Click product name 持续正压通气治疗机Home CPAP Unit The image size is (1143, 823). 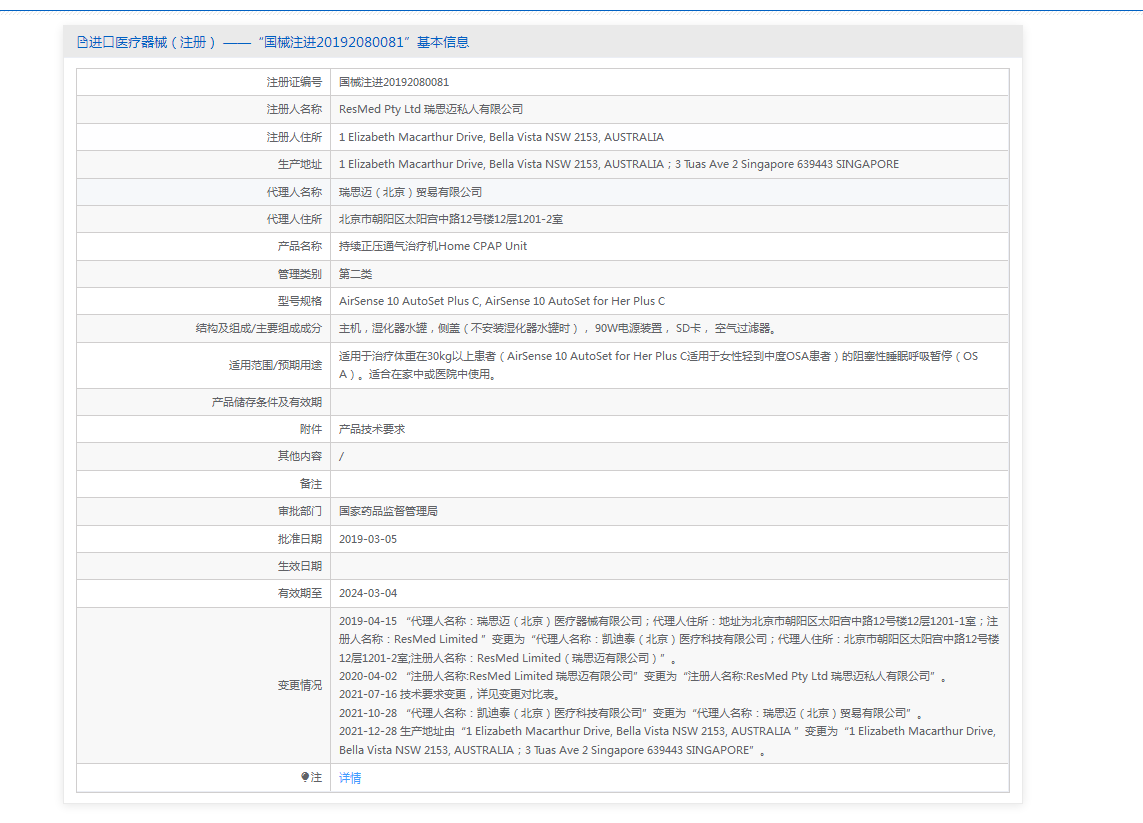(433, 246)
